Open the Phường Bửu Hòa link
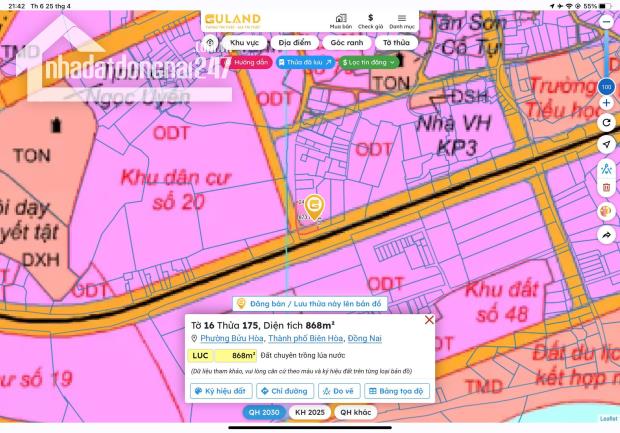Viewport: 620px width, 433px height. click(x=232, y=338)
